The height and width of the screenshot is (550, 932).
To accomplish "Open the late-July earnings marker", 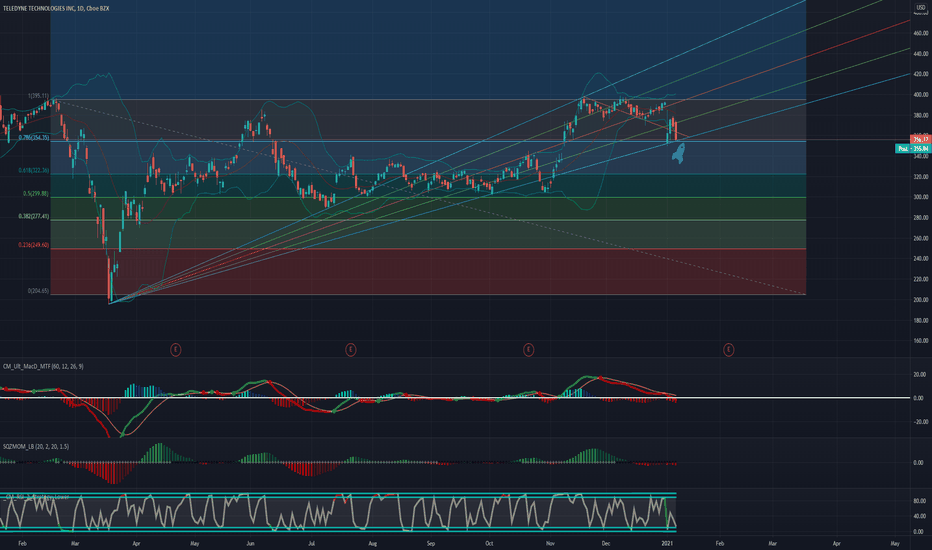I will click(x=351, y=350).
